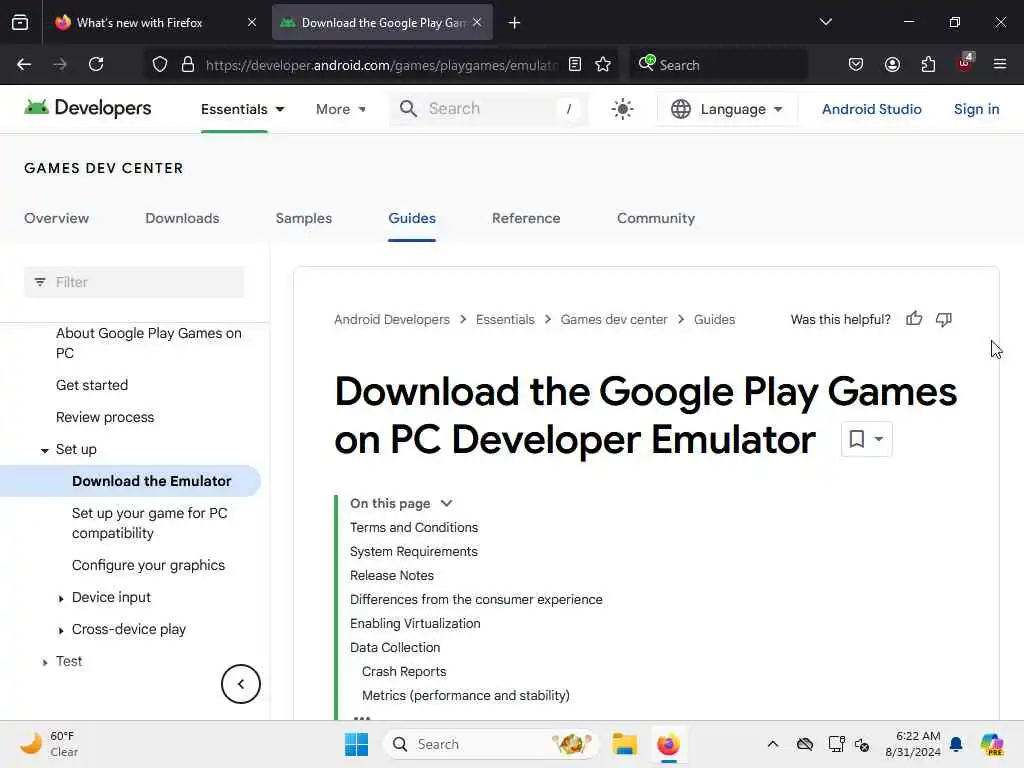
Task: Expand the Test tree section
Action: pos(44,662)
